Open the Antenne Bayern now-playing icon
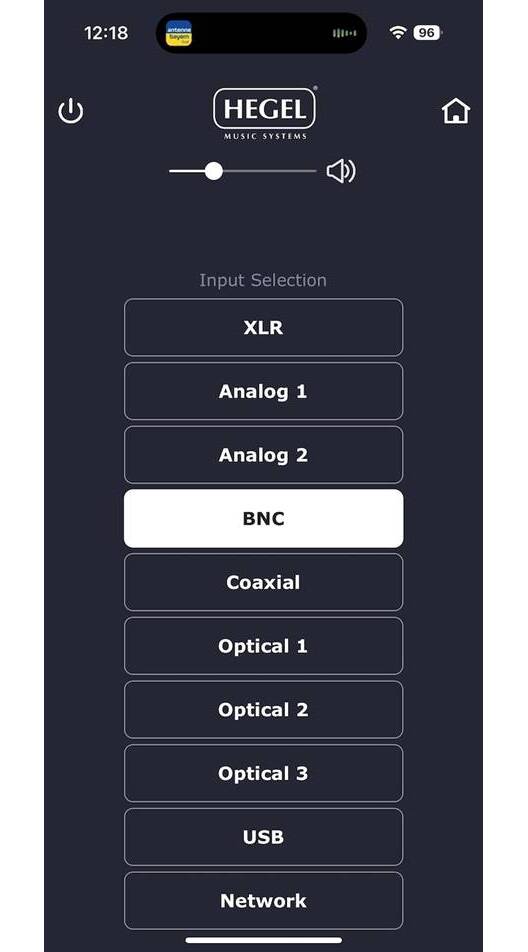This screenshot has height=952, width=528. tap(178, 33)
